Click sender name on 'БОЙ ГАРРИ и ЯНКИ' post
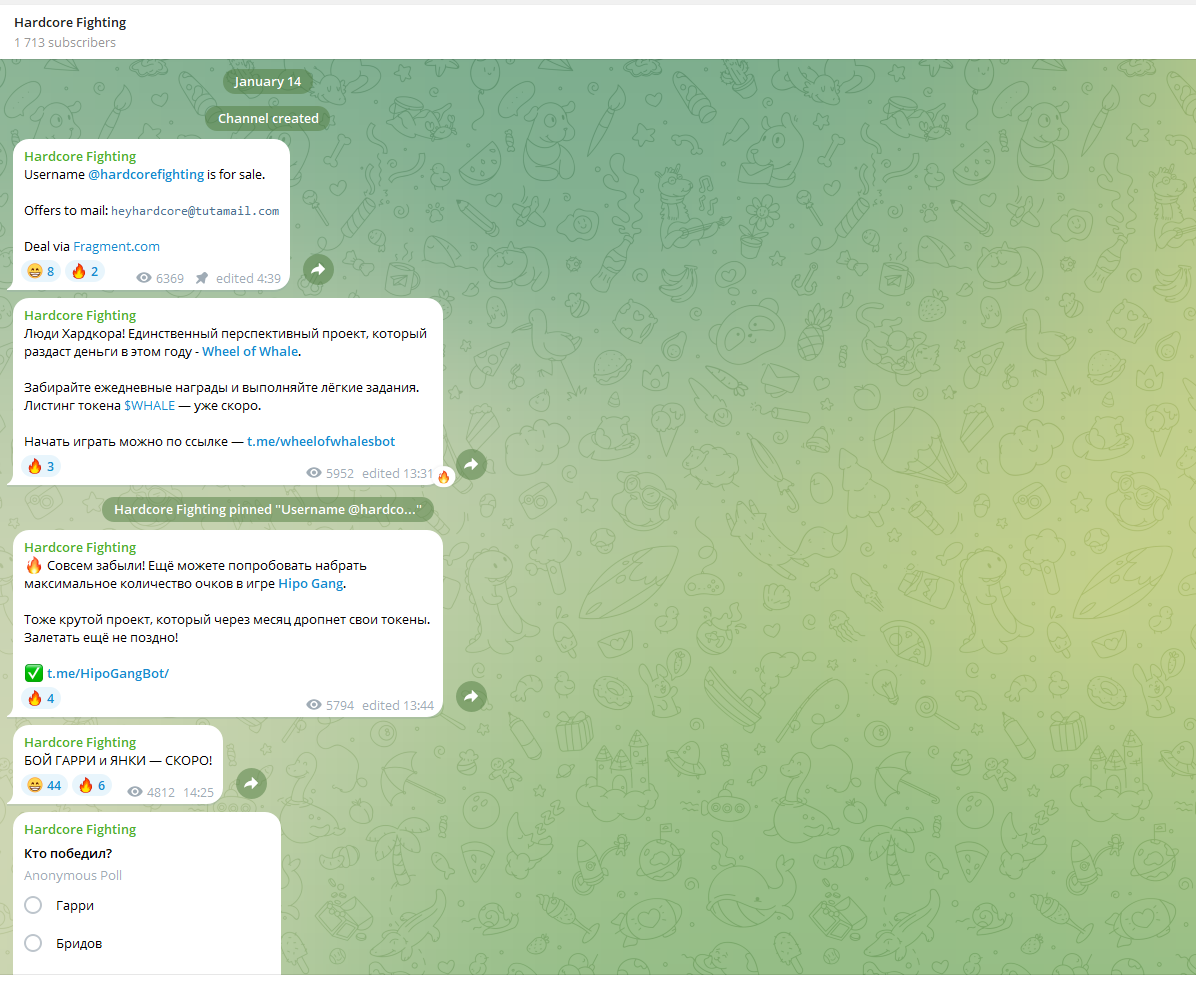The height and width of the screenshot is (987, 1196). pos(80,742)
